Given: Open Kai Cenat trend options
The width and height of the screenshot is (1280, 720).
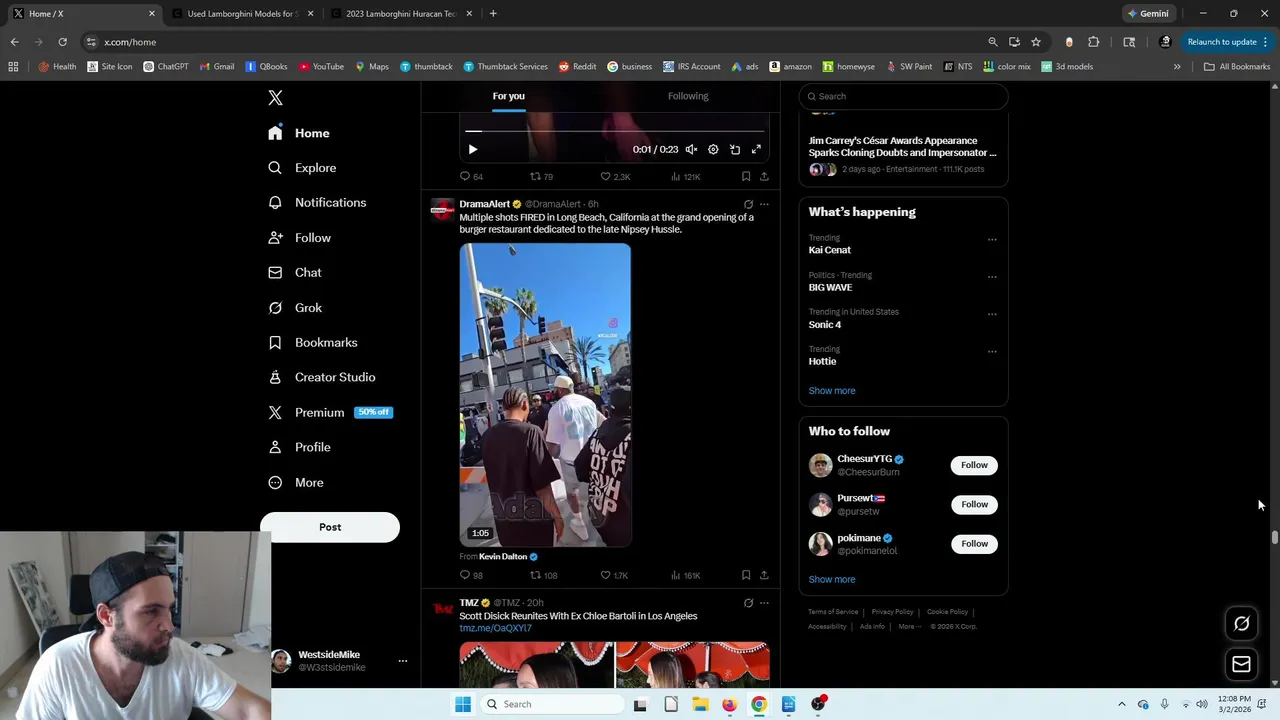Looking at the screenshot, I should click(x=992, y=239).
